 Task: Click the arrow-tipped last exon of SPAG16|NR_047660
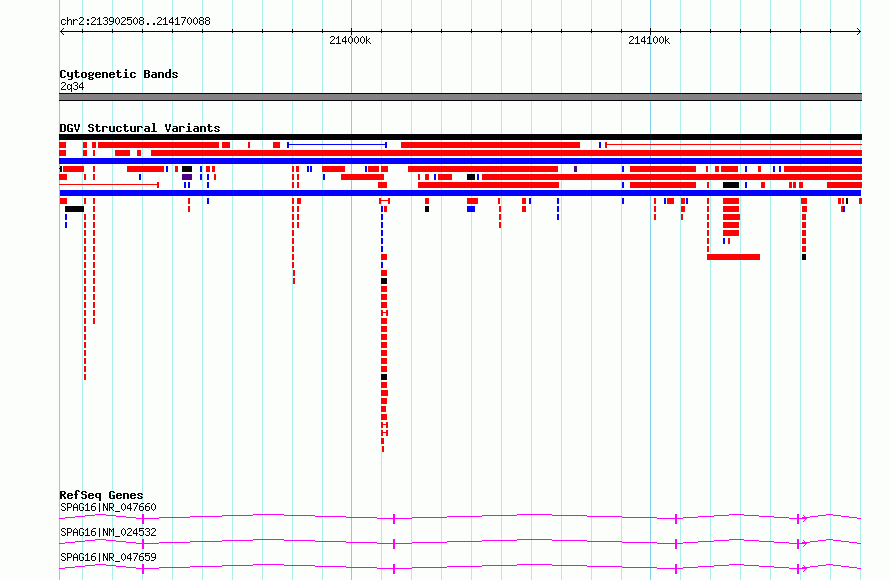click(x=801, y=519)
